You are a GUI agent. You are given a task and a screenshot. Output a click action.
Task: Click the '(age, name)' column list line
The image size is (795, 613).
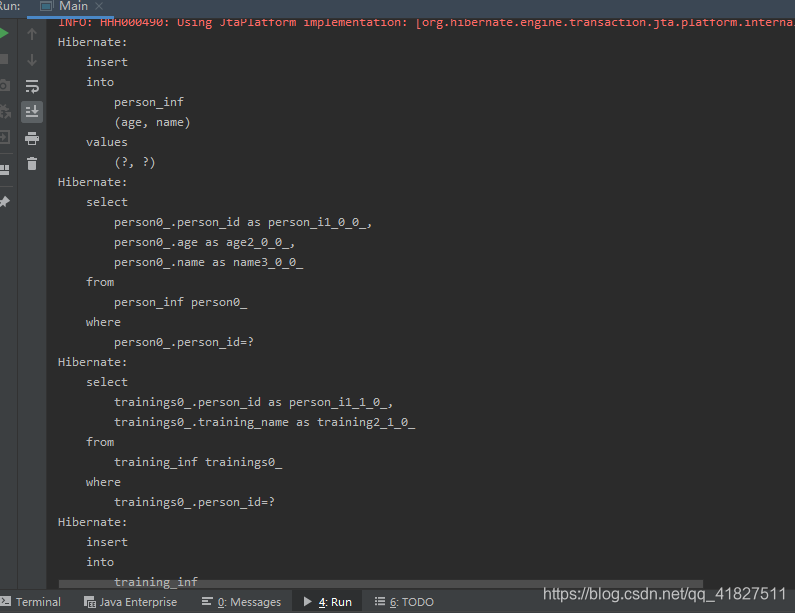(152, 123)
